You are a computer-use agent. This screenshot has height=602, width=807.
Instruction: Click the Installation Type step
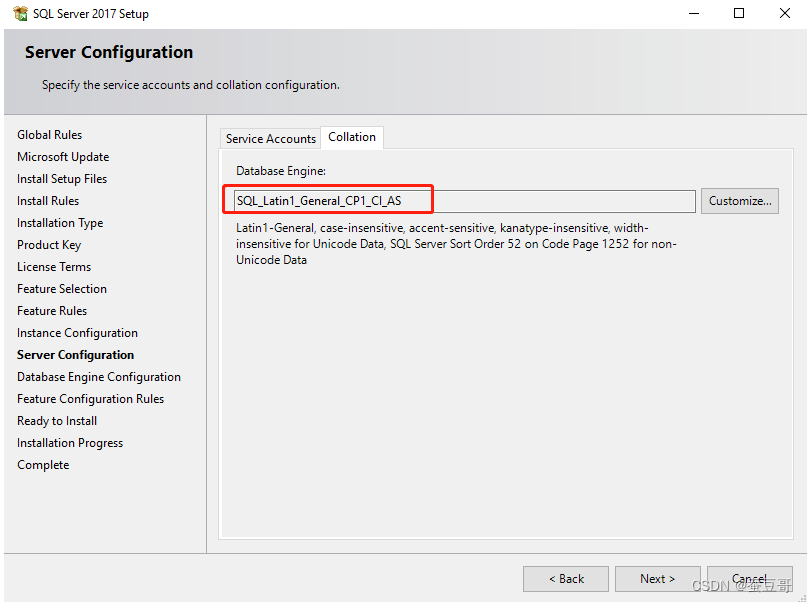pos(60,223)
